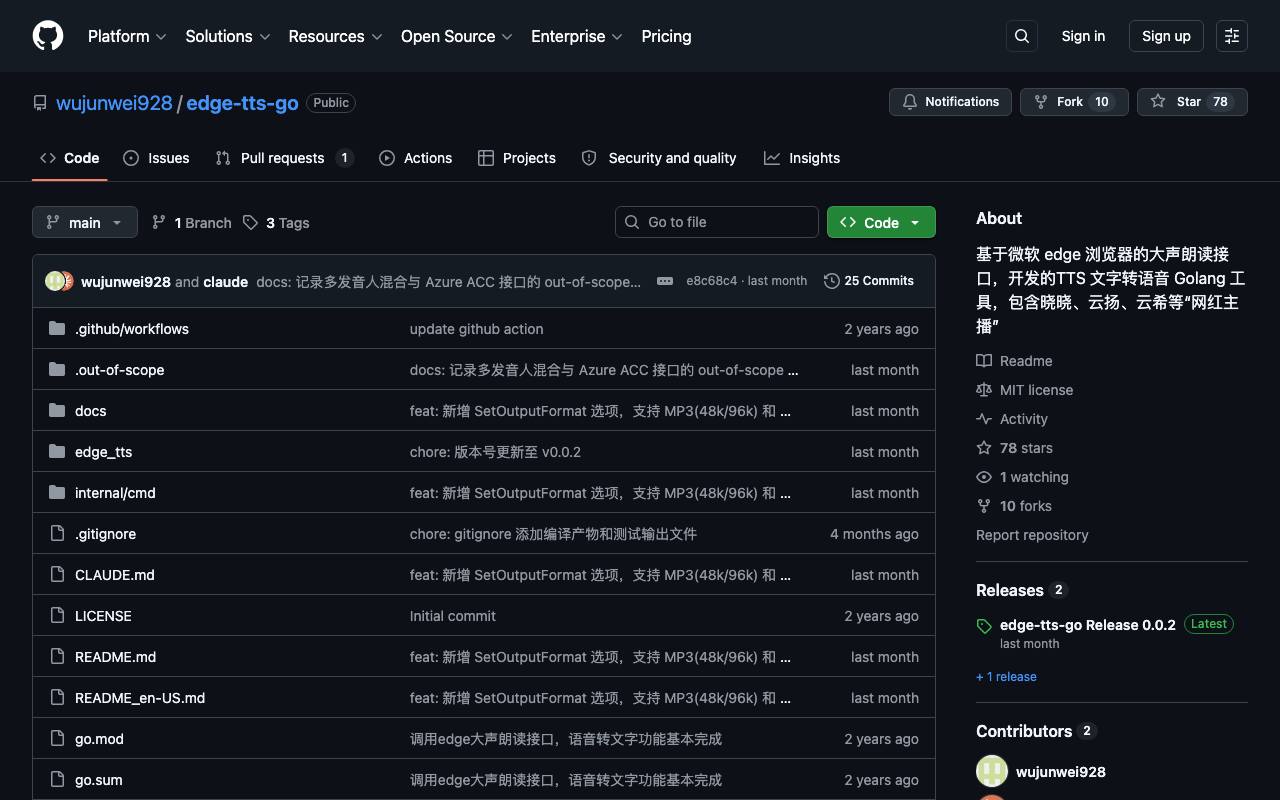Expand the commit message ellipsis button

pyautogui.click(x=665, y=281)
